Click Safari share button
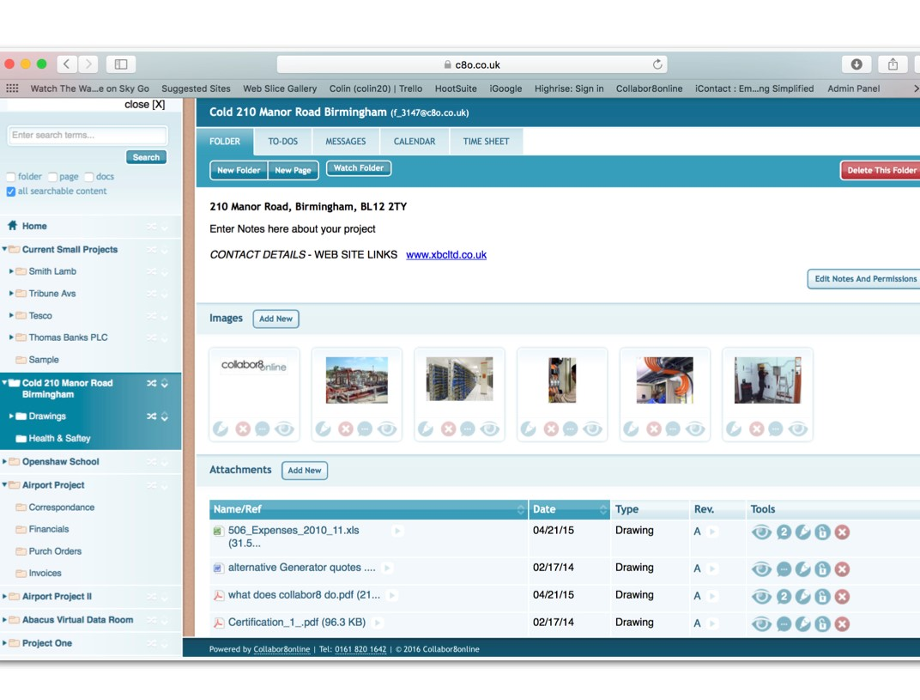Screen dimensions: 920x700 [x=892, y=64]
